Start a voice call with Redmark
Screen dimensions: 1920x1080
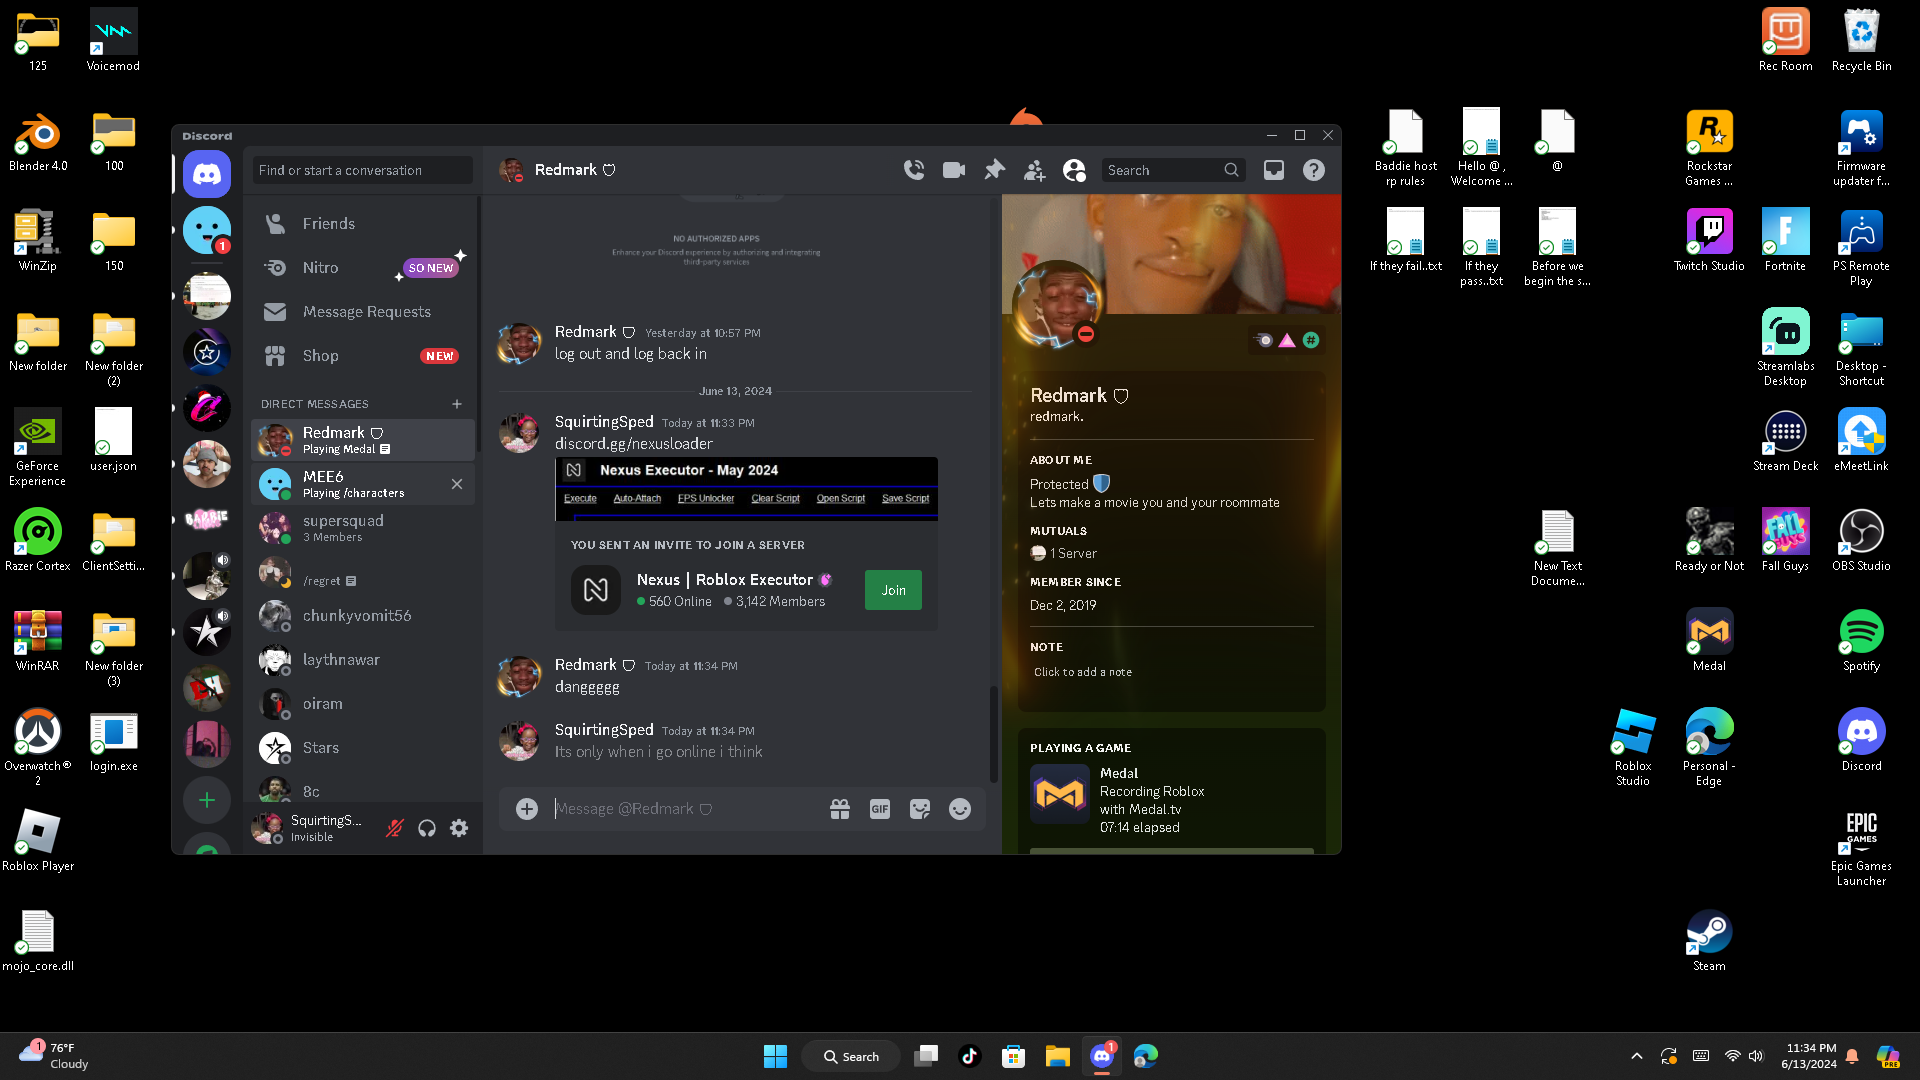(913, 170)
